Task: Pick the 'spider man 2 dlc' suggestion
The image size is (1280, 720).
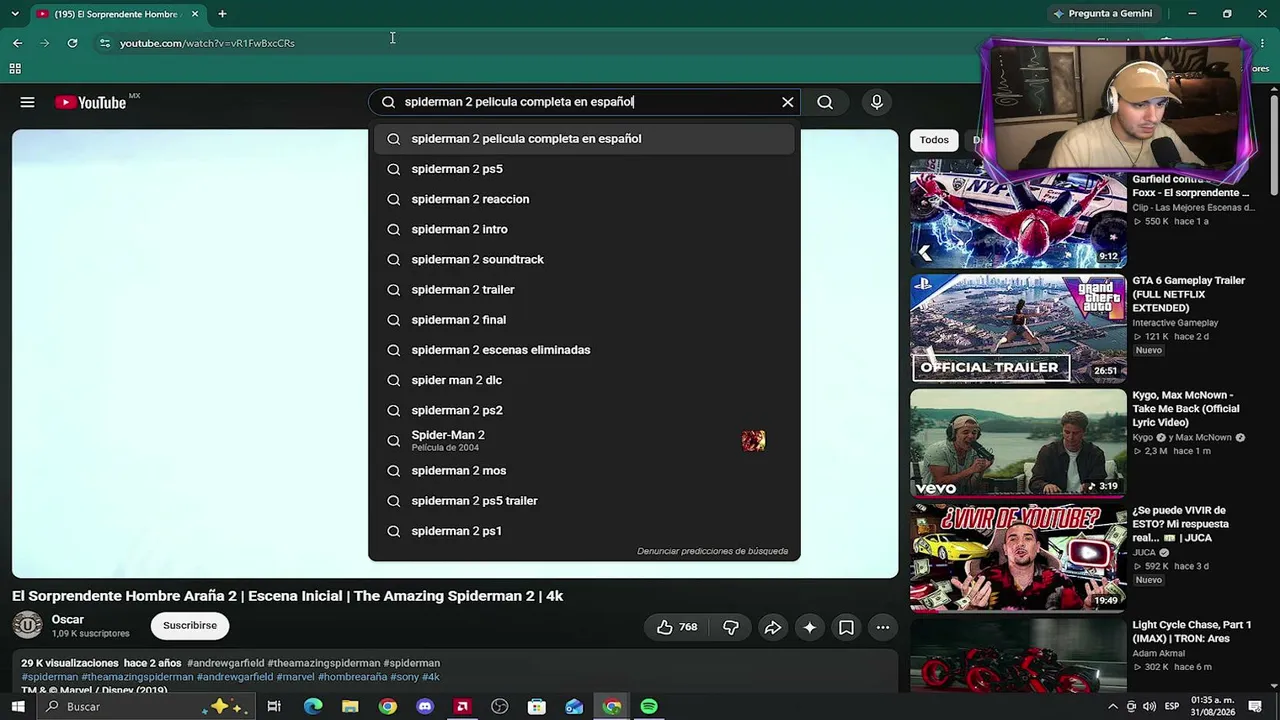Action: click(584, 380)
